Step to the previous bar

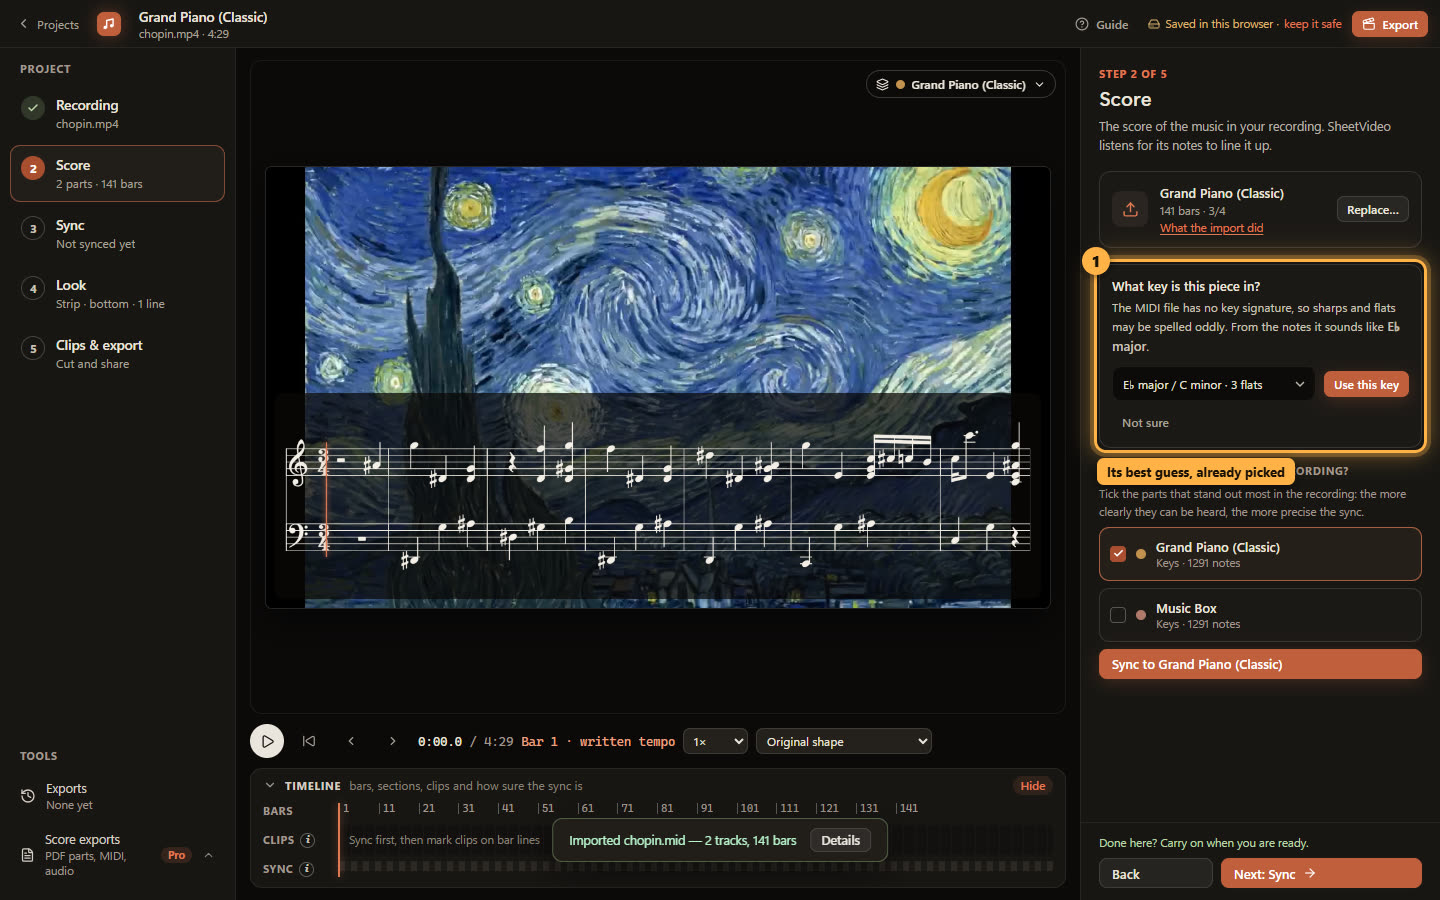coord(351,741)
